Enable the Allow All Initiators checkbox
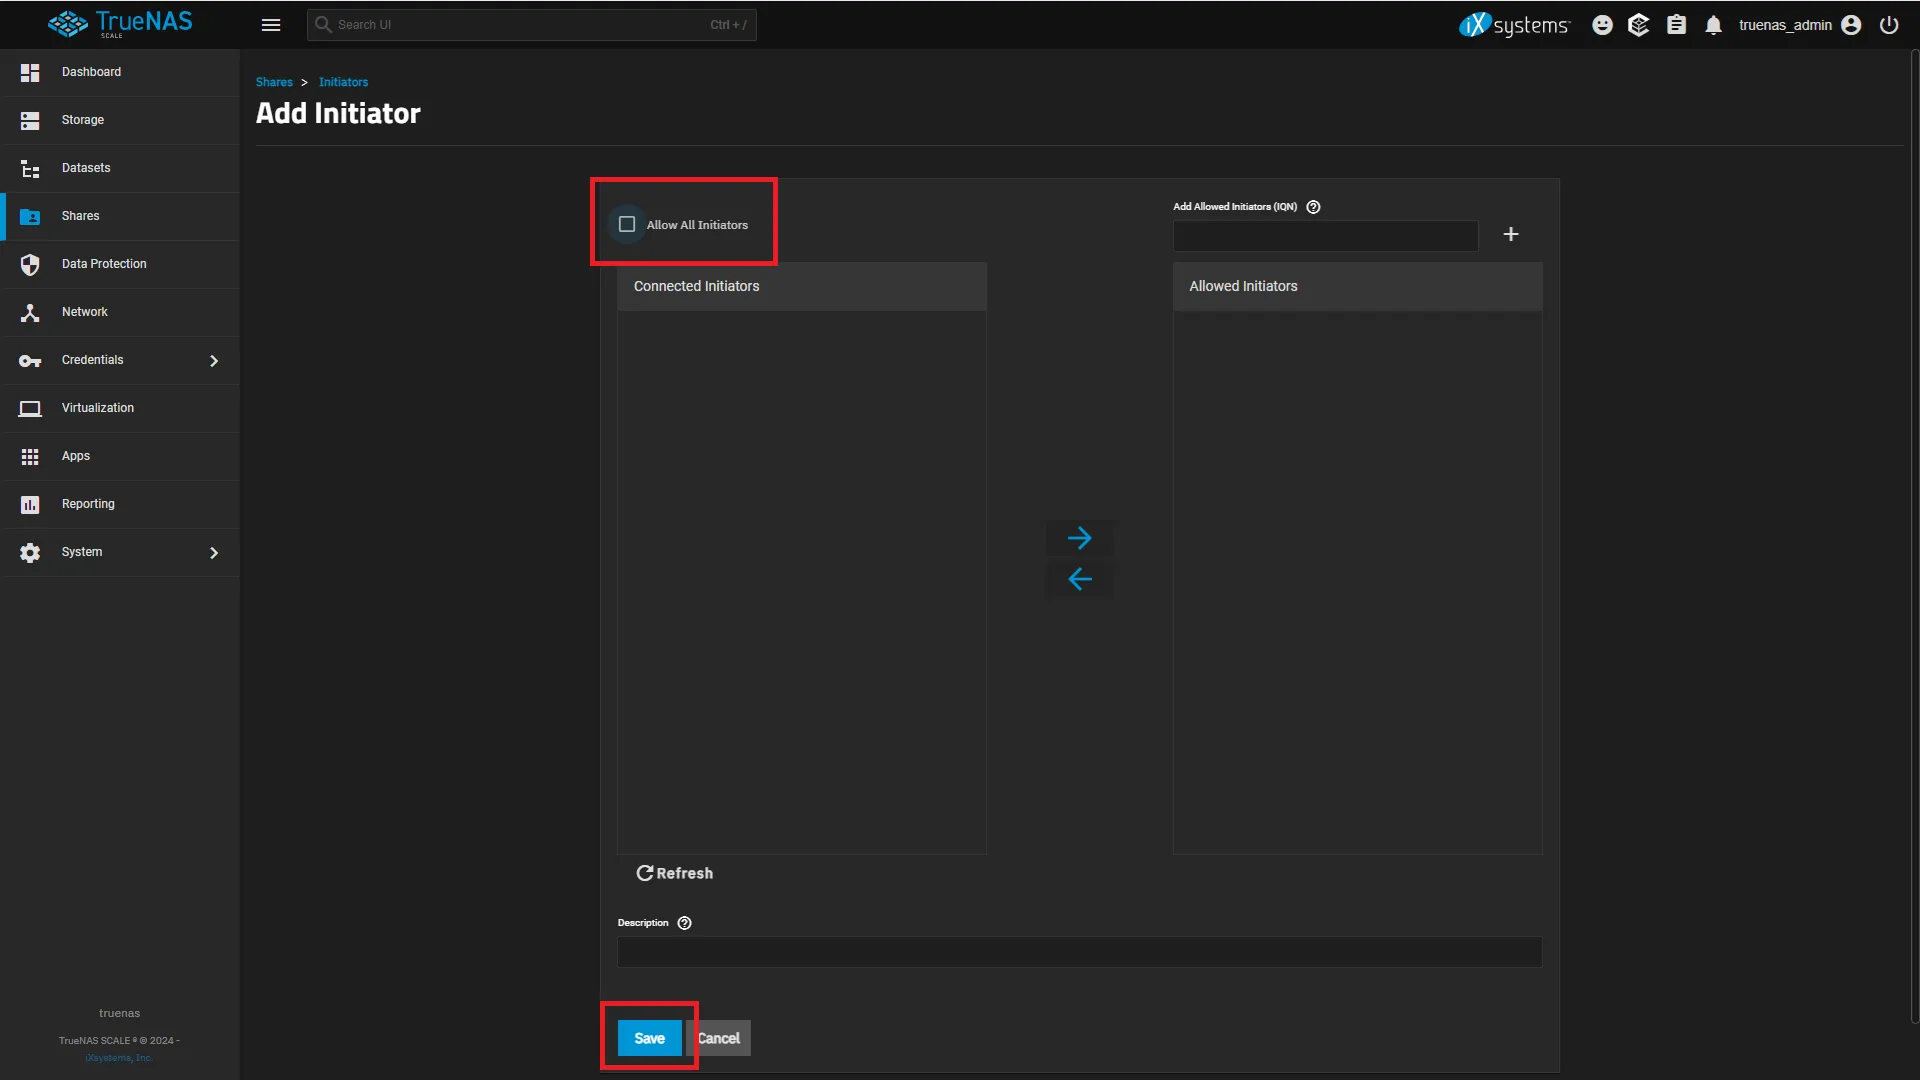1920x1080 pixels. pos(627,224)
